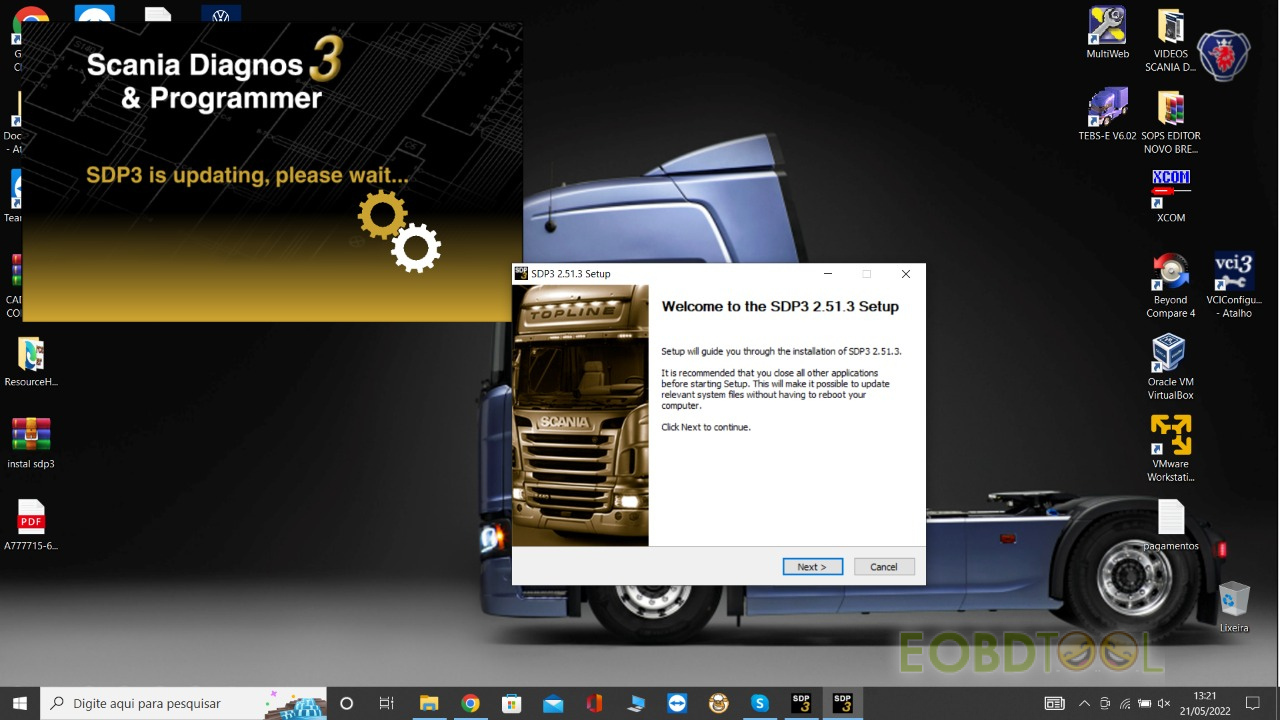
Task: Open Cortana circle on the taskbar
Action: (x=347, y=703)
